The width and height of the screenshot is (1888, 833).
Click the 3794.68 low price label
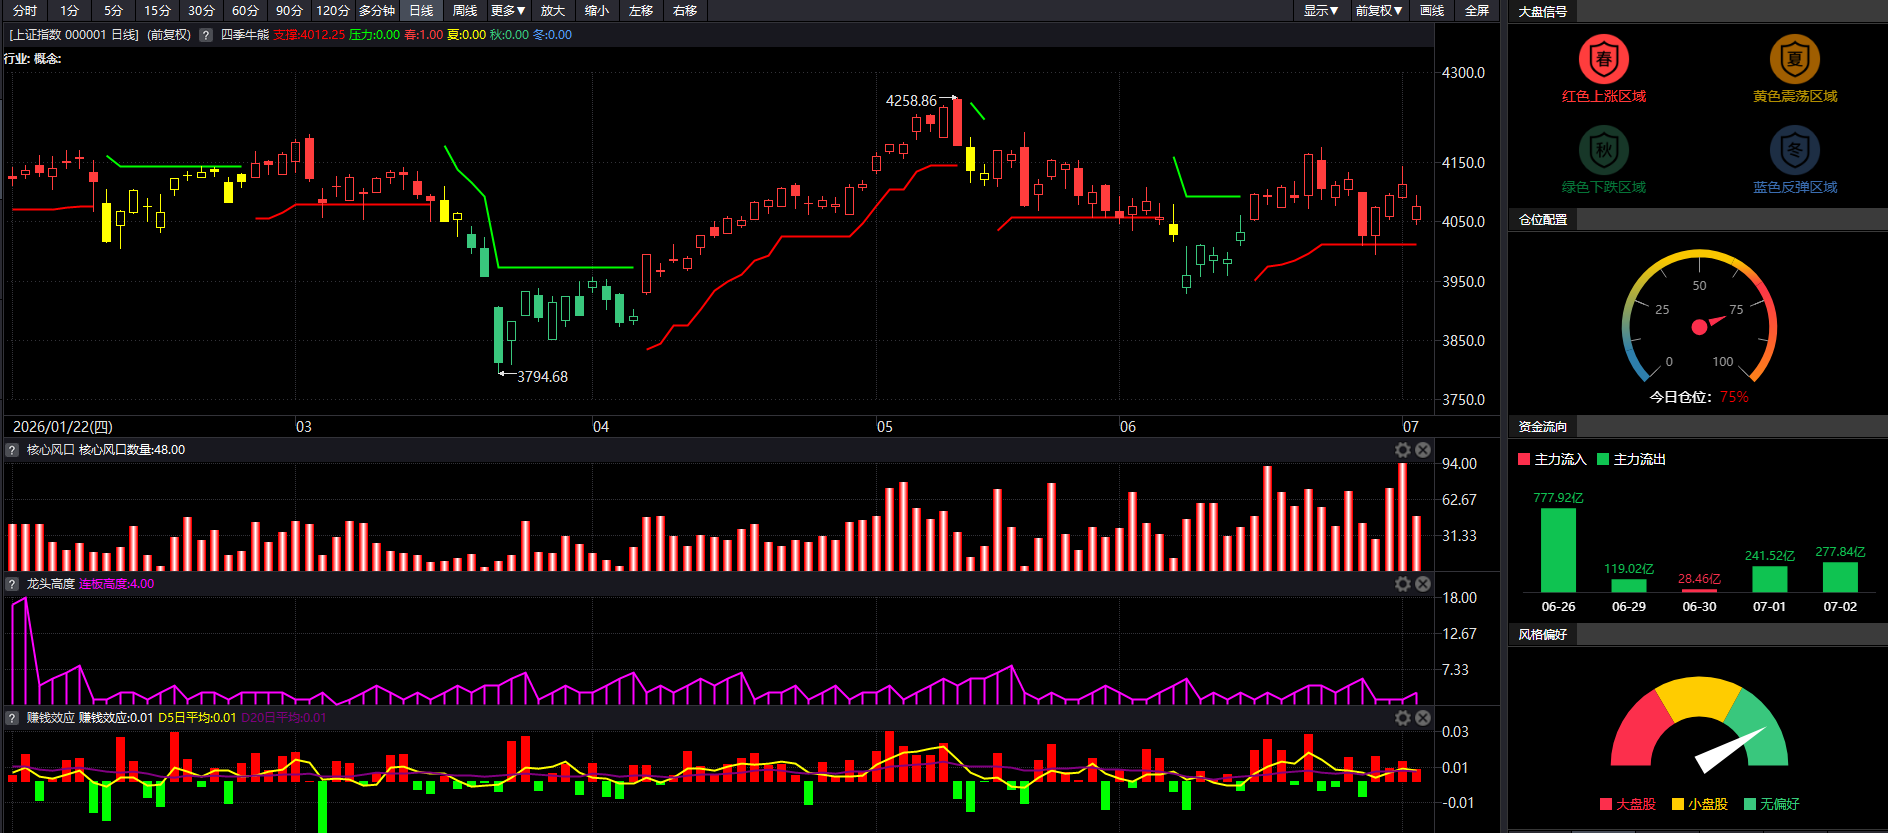pyautogui.click(x=542, y=377)
